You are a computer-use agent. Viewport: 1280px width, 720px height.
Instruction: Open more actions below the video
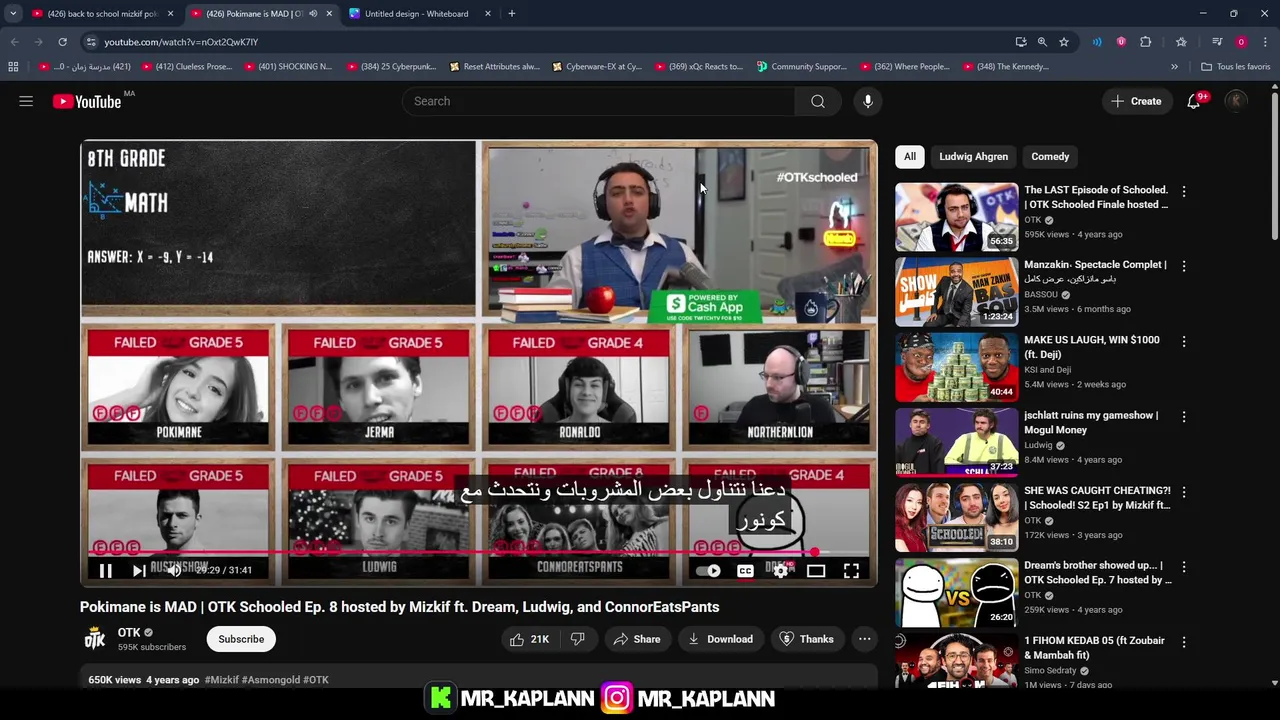[865, 639]
